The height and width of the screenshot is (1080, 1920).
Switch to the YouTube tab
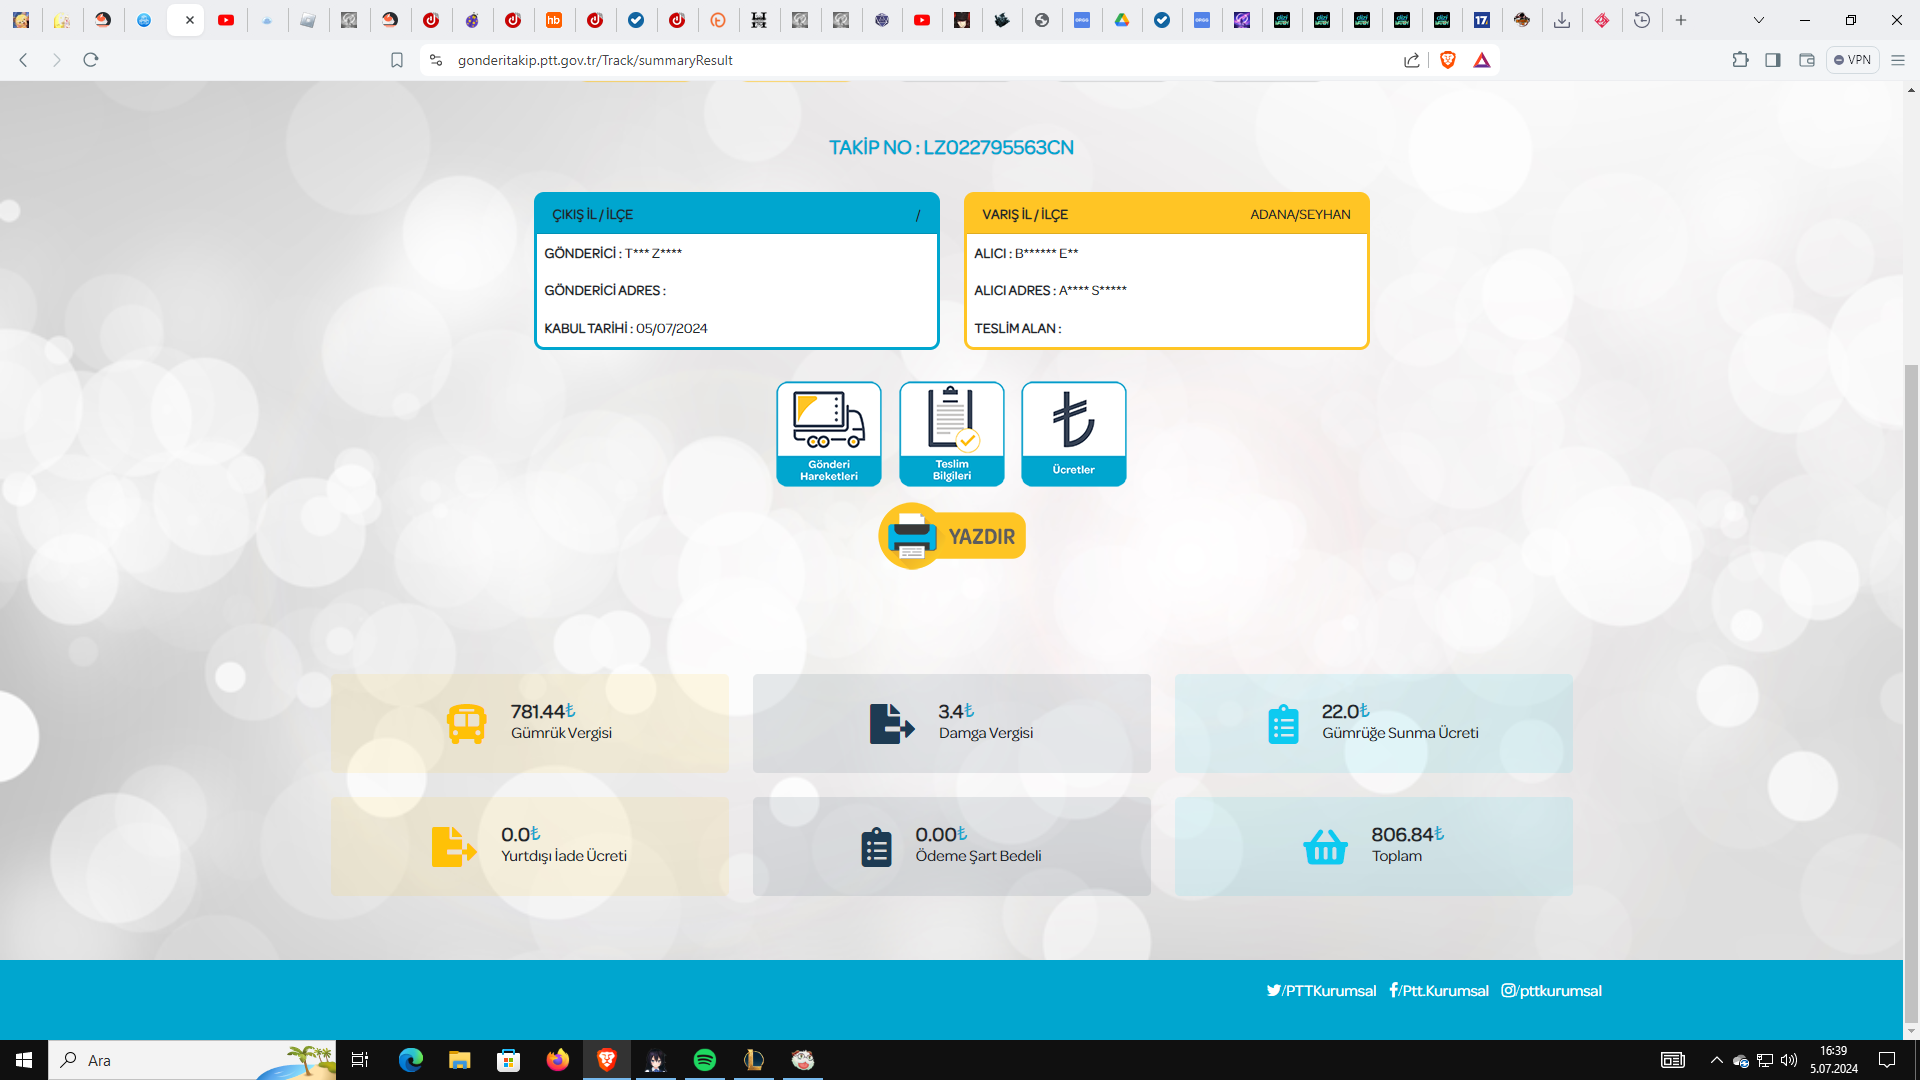pyautogui.click(x=226, y=20)
